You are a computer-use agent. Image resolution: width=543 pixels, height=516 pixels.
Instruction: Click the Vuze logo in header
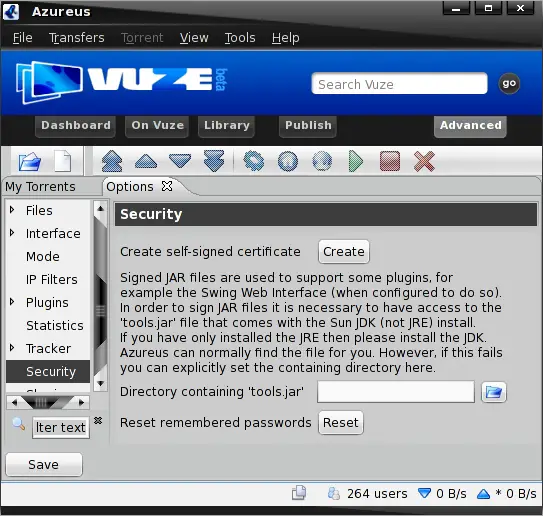(121, 82)
